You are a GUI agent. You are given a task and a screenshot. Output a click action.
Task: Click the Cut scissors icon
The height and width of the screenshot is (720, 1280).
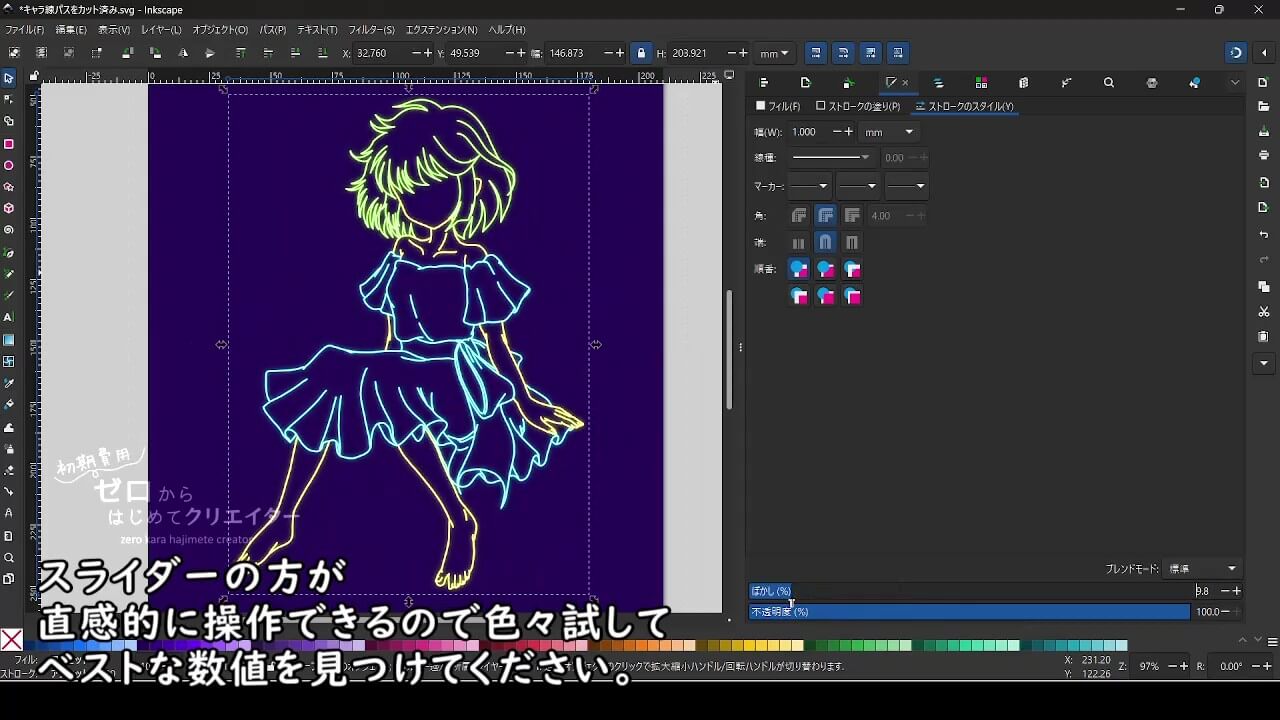[1264, 312]
